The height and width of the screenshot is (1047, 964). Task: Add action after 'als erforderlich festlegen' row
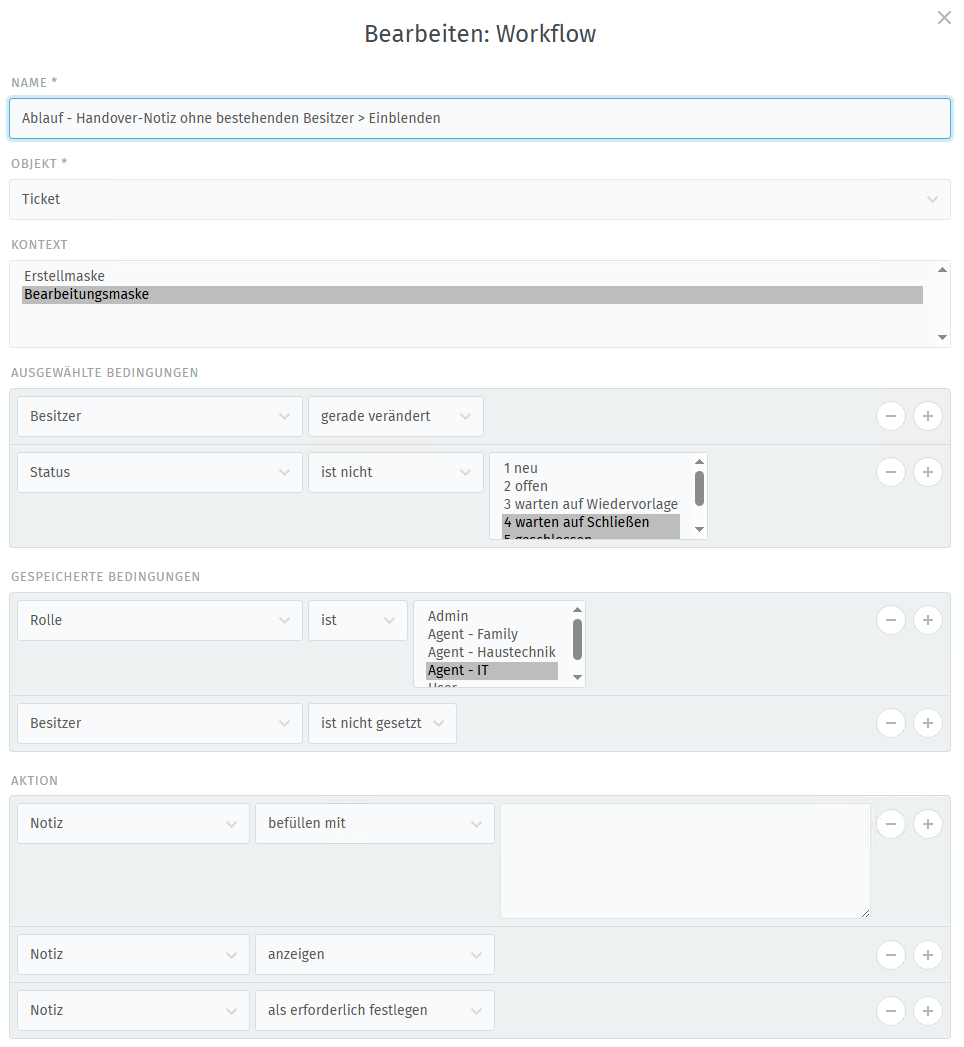[927, 1010]
